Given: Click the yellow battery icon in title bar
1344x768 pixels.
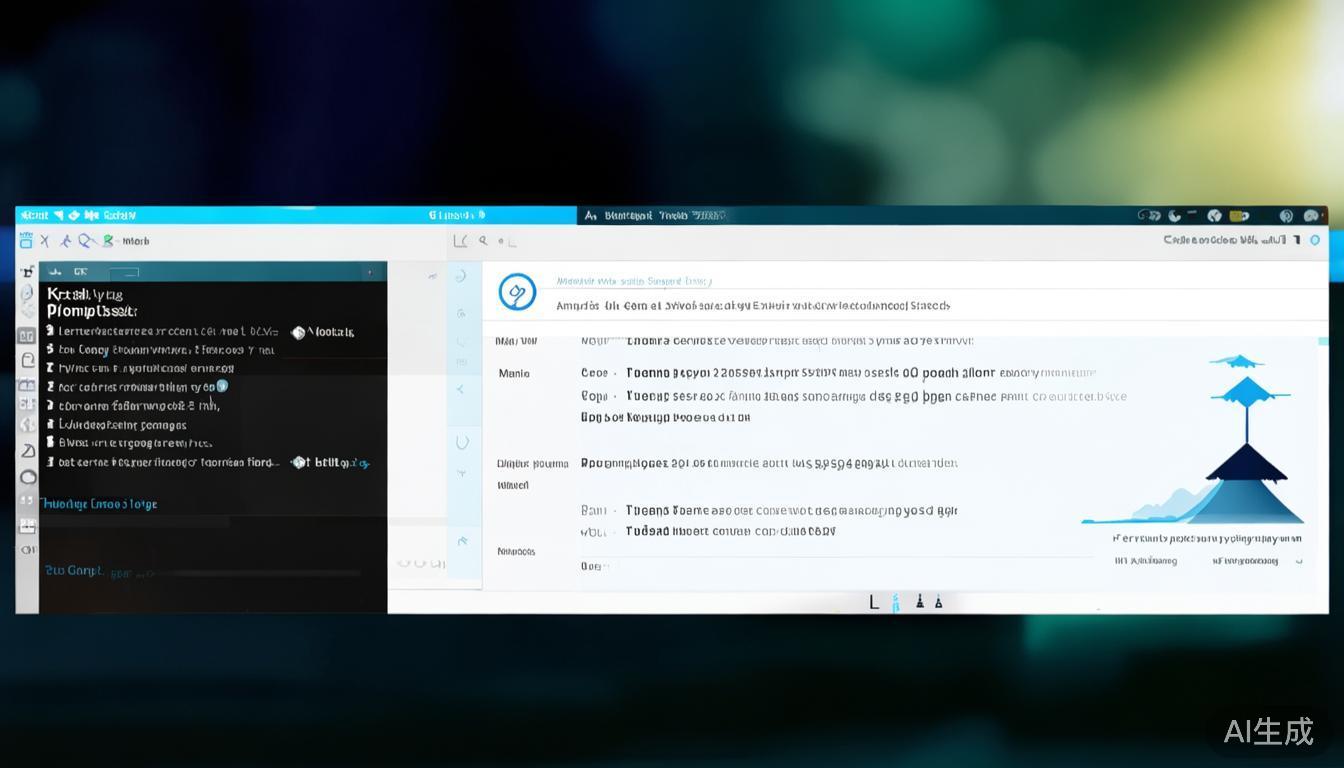Looking at the screenshot, I should point(1239,215).
